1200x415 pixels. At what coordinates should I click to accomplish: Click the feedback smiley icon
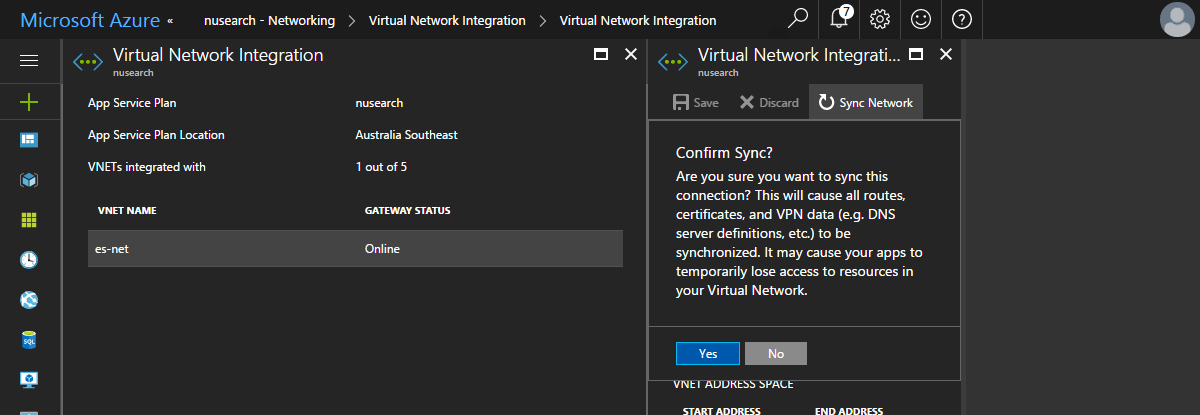(920, 19)
